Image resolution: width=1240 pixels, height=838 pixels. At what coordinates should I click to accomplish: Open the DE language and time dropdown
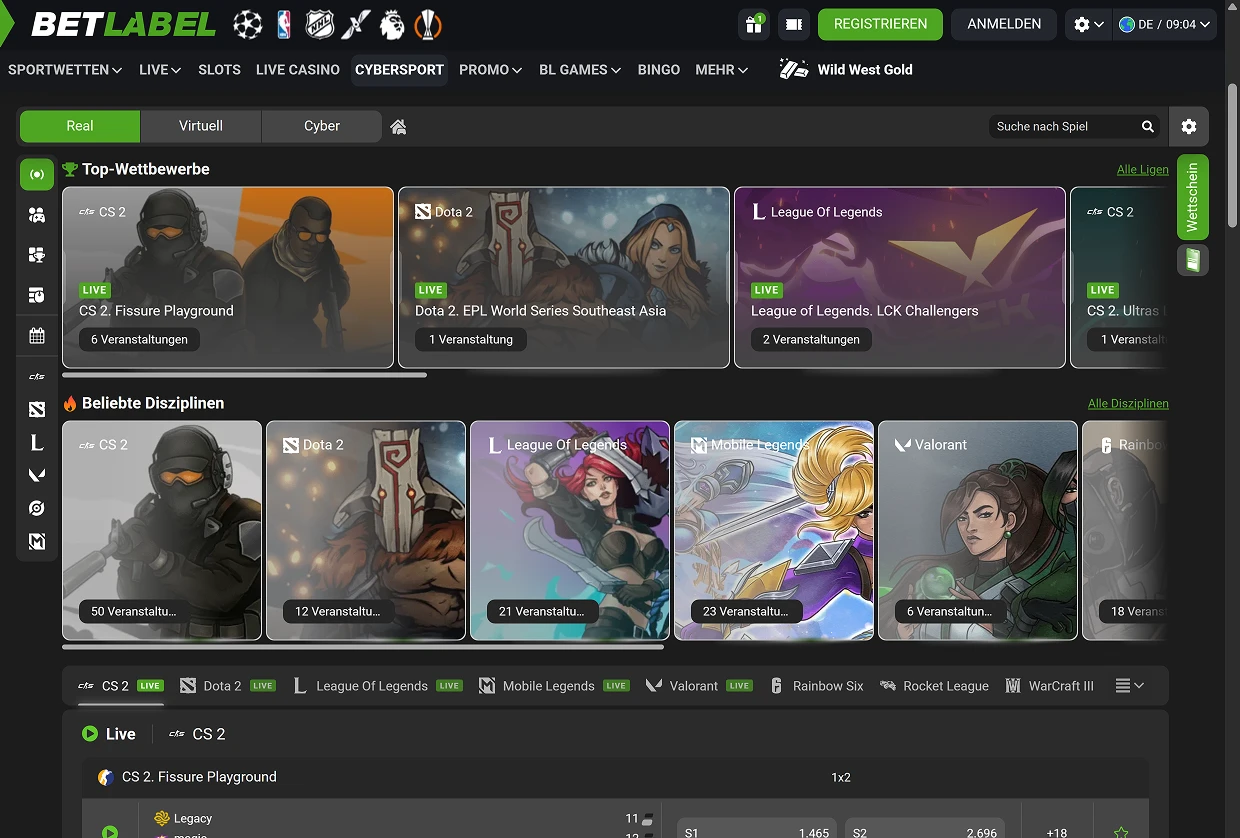click(x=1165, y=24)
